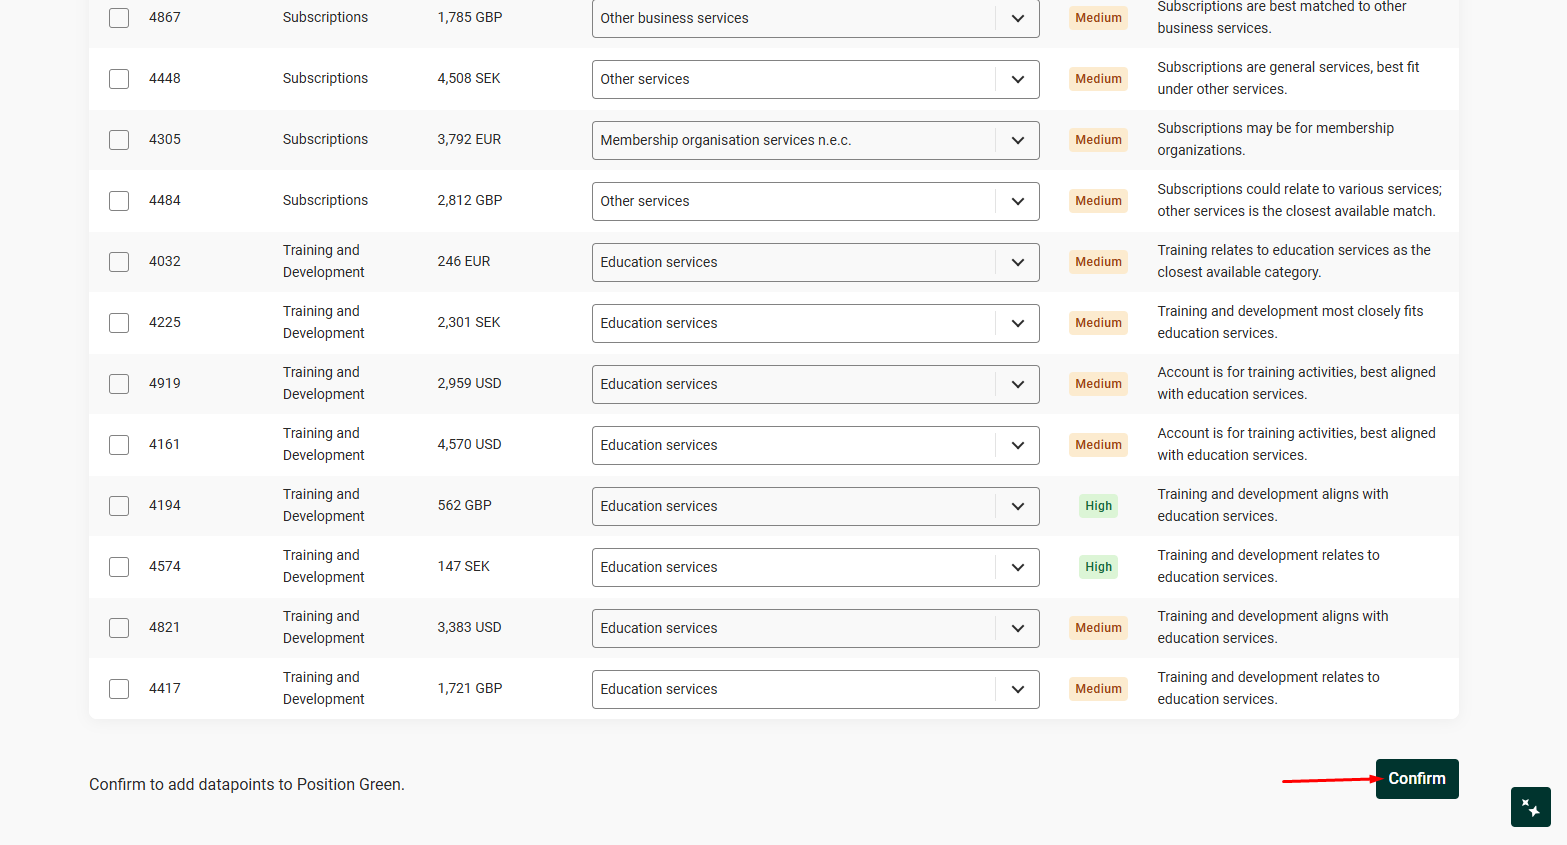Click the Confirm button
This screenshot has height=845, width=1567.
tap(1416, 779)
